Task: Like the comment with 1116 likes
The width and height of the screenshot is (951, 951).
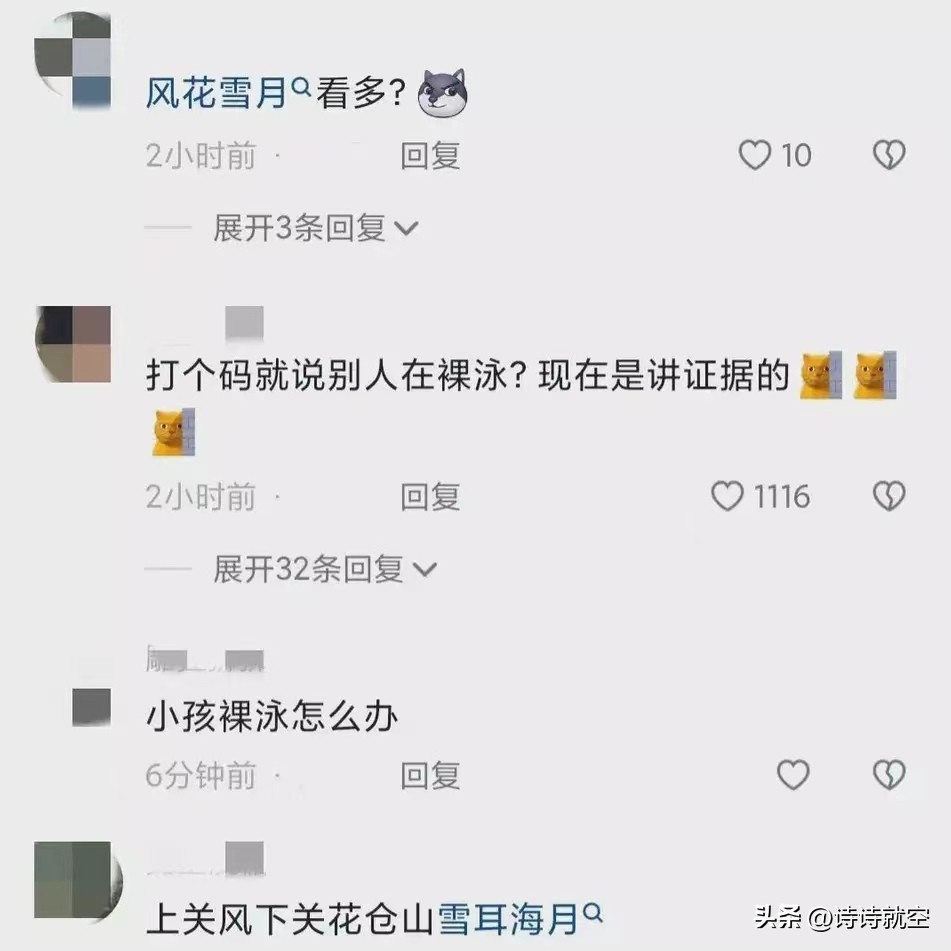Action: (727, 496)
